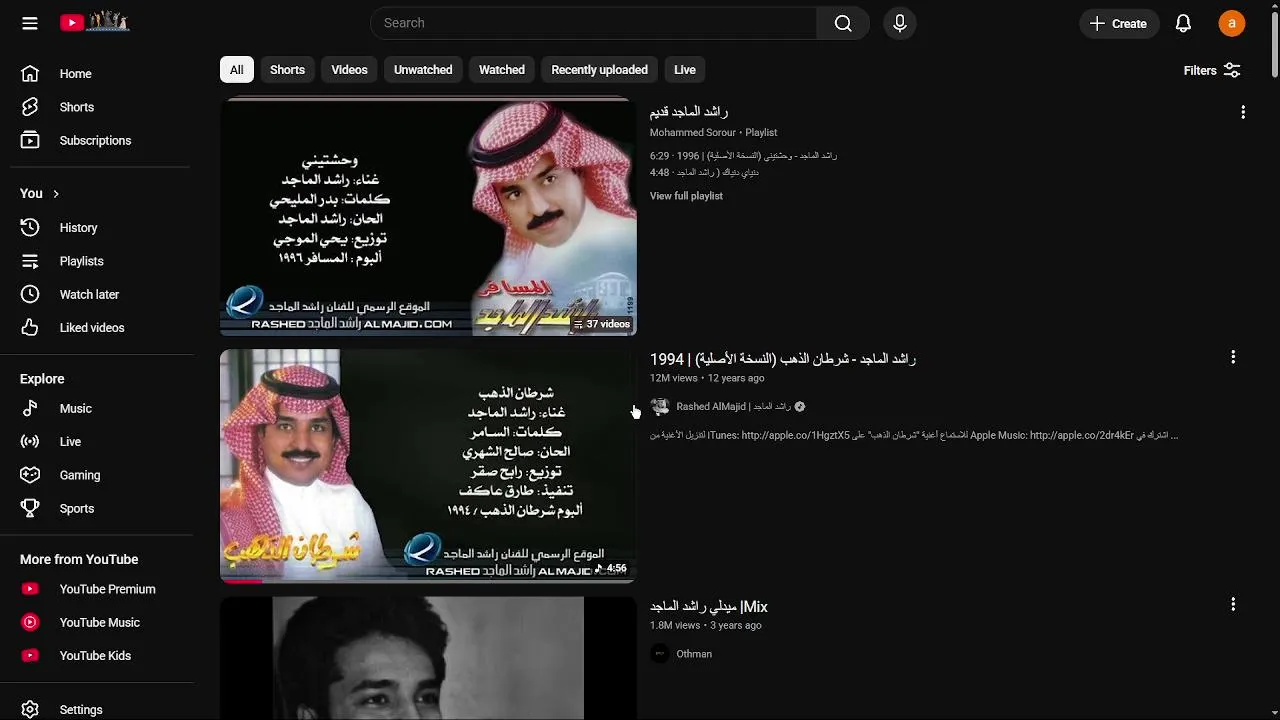Open the Mohammed Sorour channel link
Image resolution: width=1280 pixels, height=720 pixels.
(693, 132)
